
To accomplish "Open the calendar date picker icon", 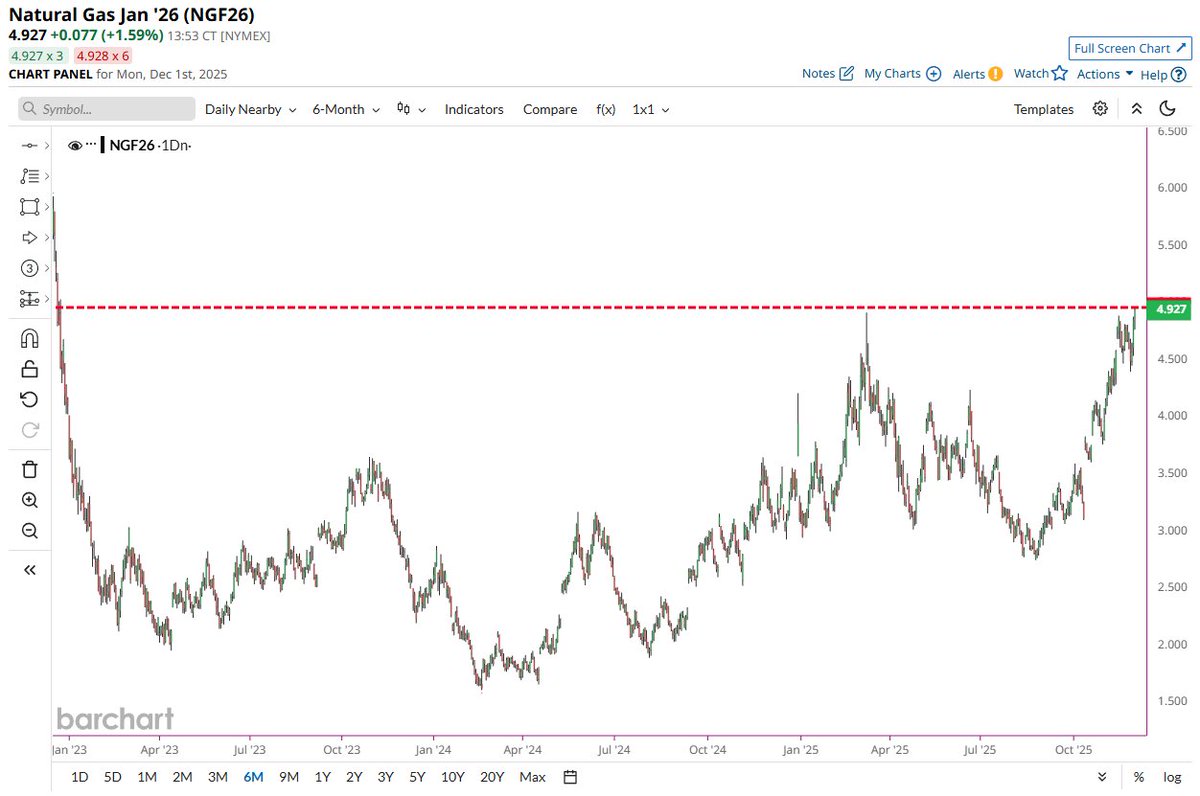I will pos(569,776).
